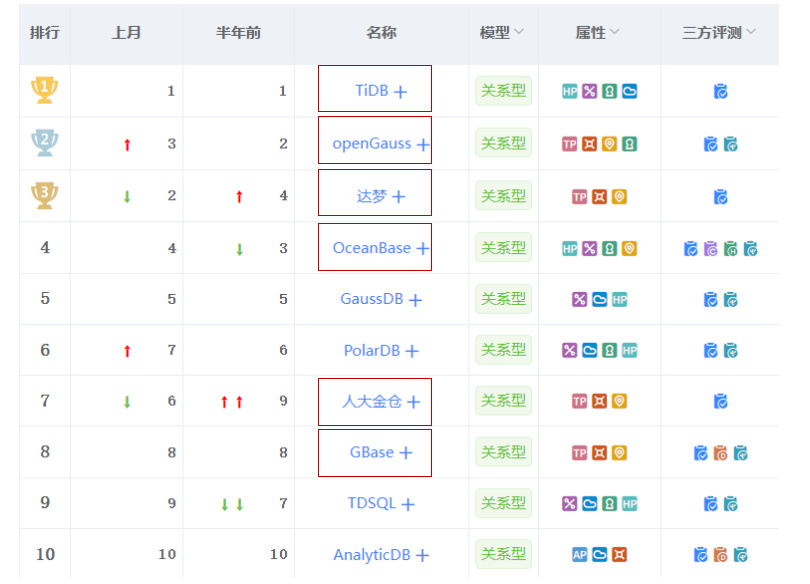
Task: Click the 关系型 tag in OceanBase row
Action: coord(503,248)
